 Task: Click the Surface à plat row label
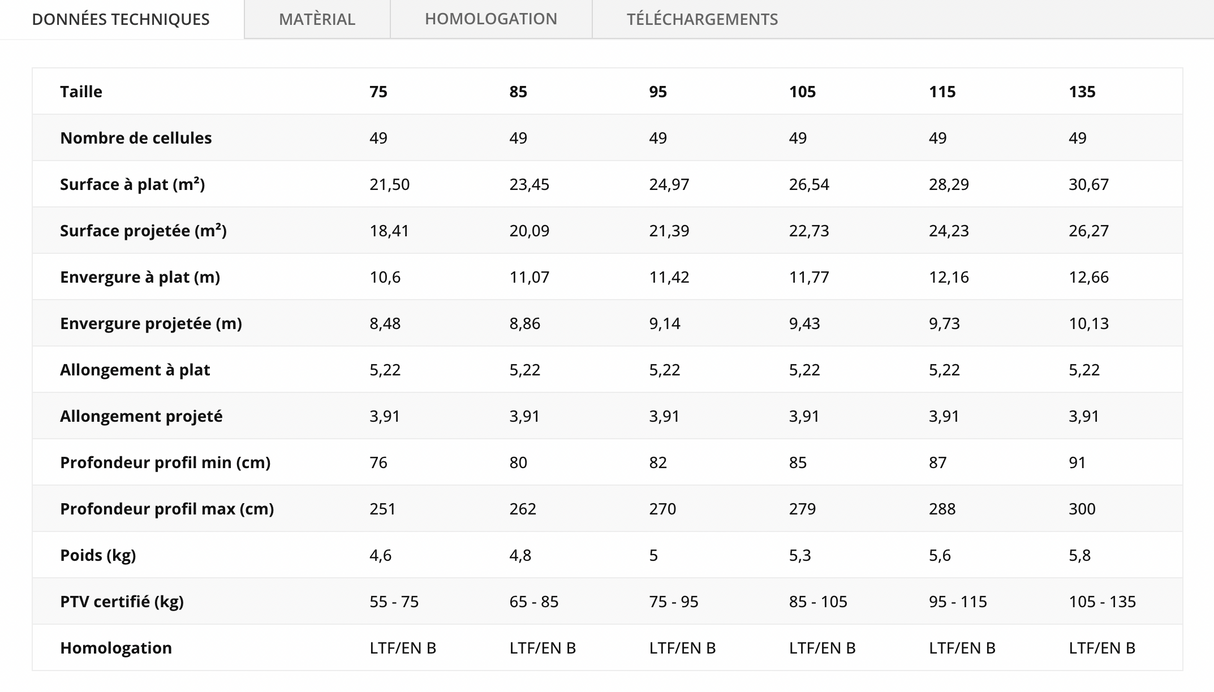(132, 185)
